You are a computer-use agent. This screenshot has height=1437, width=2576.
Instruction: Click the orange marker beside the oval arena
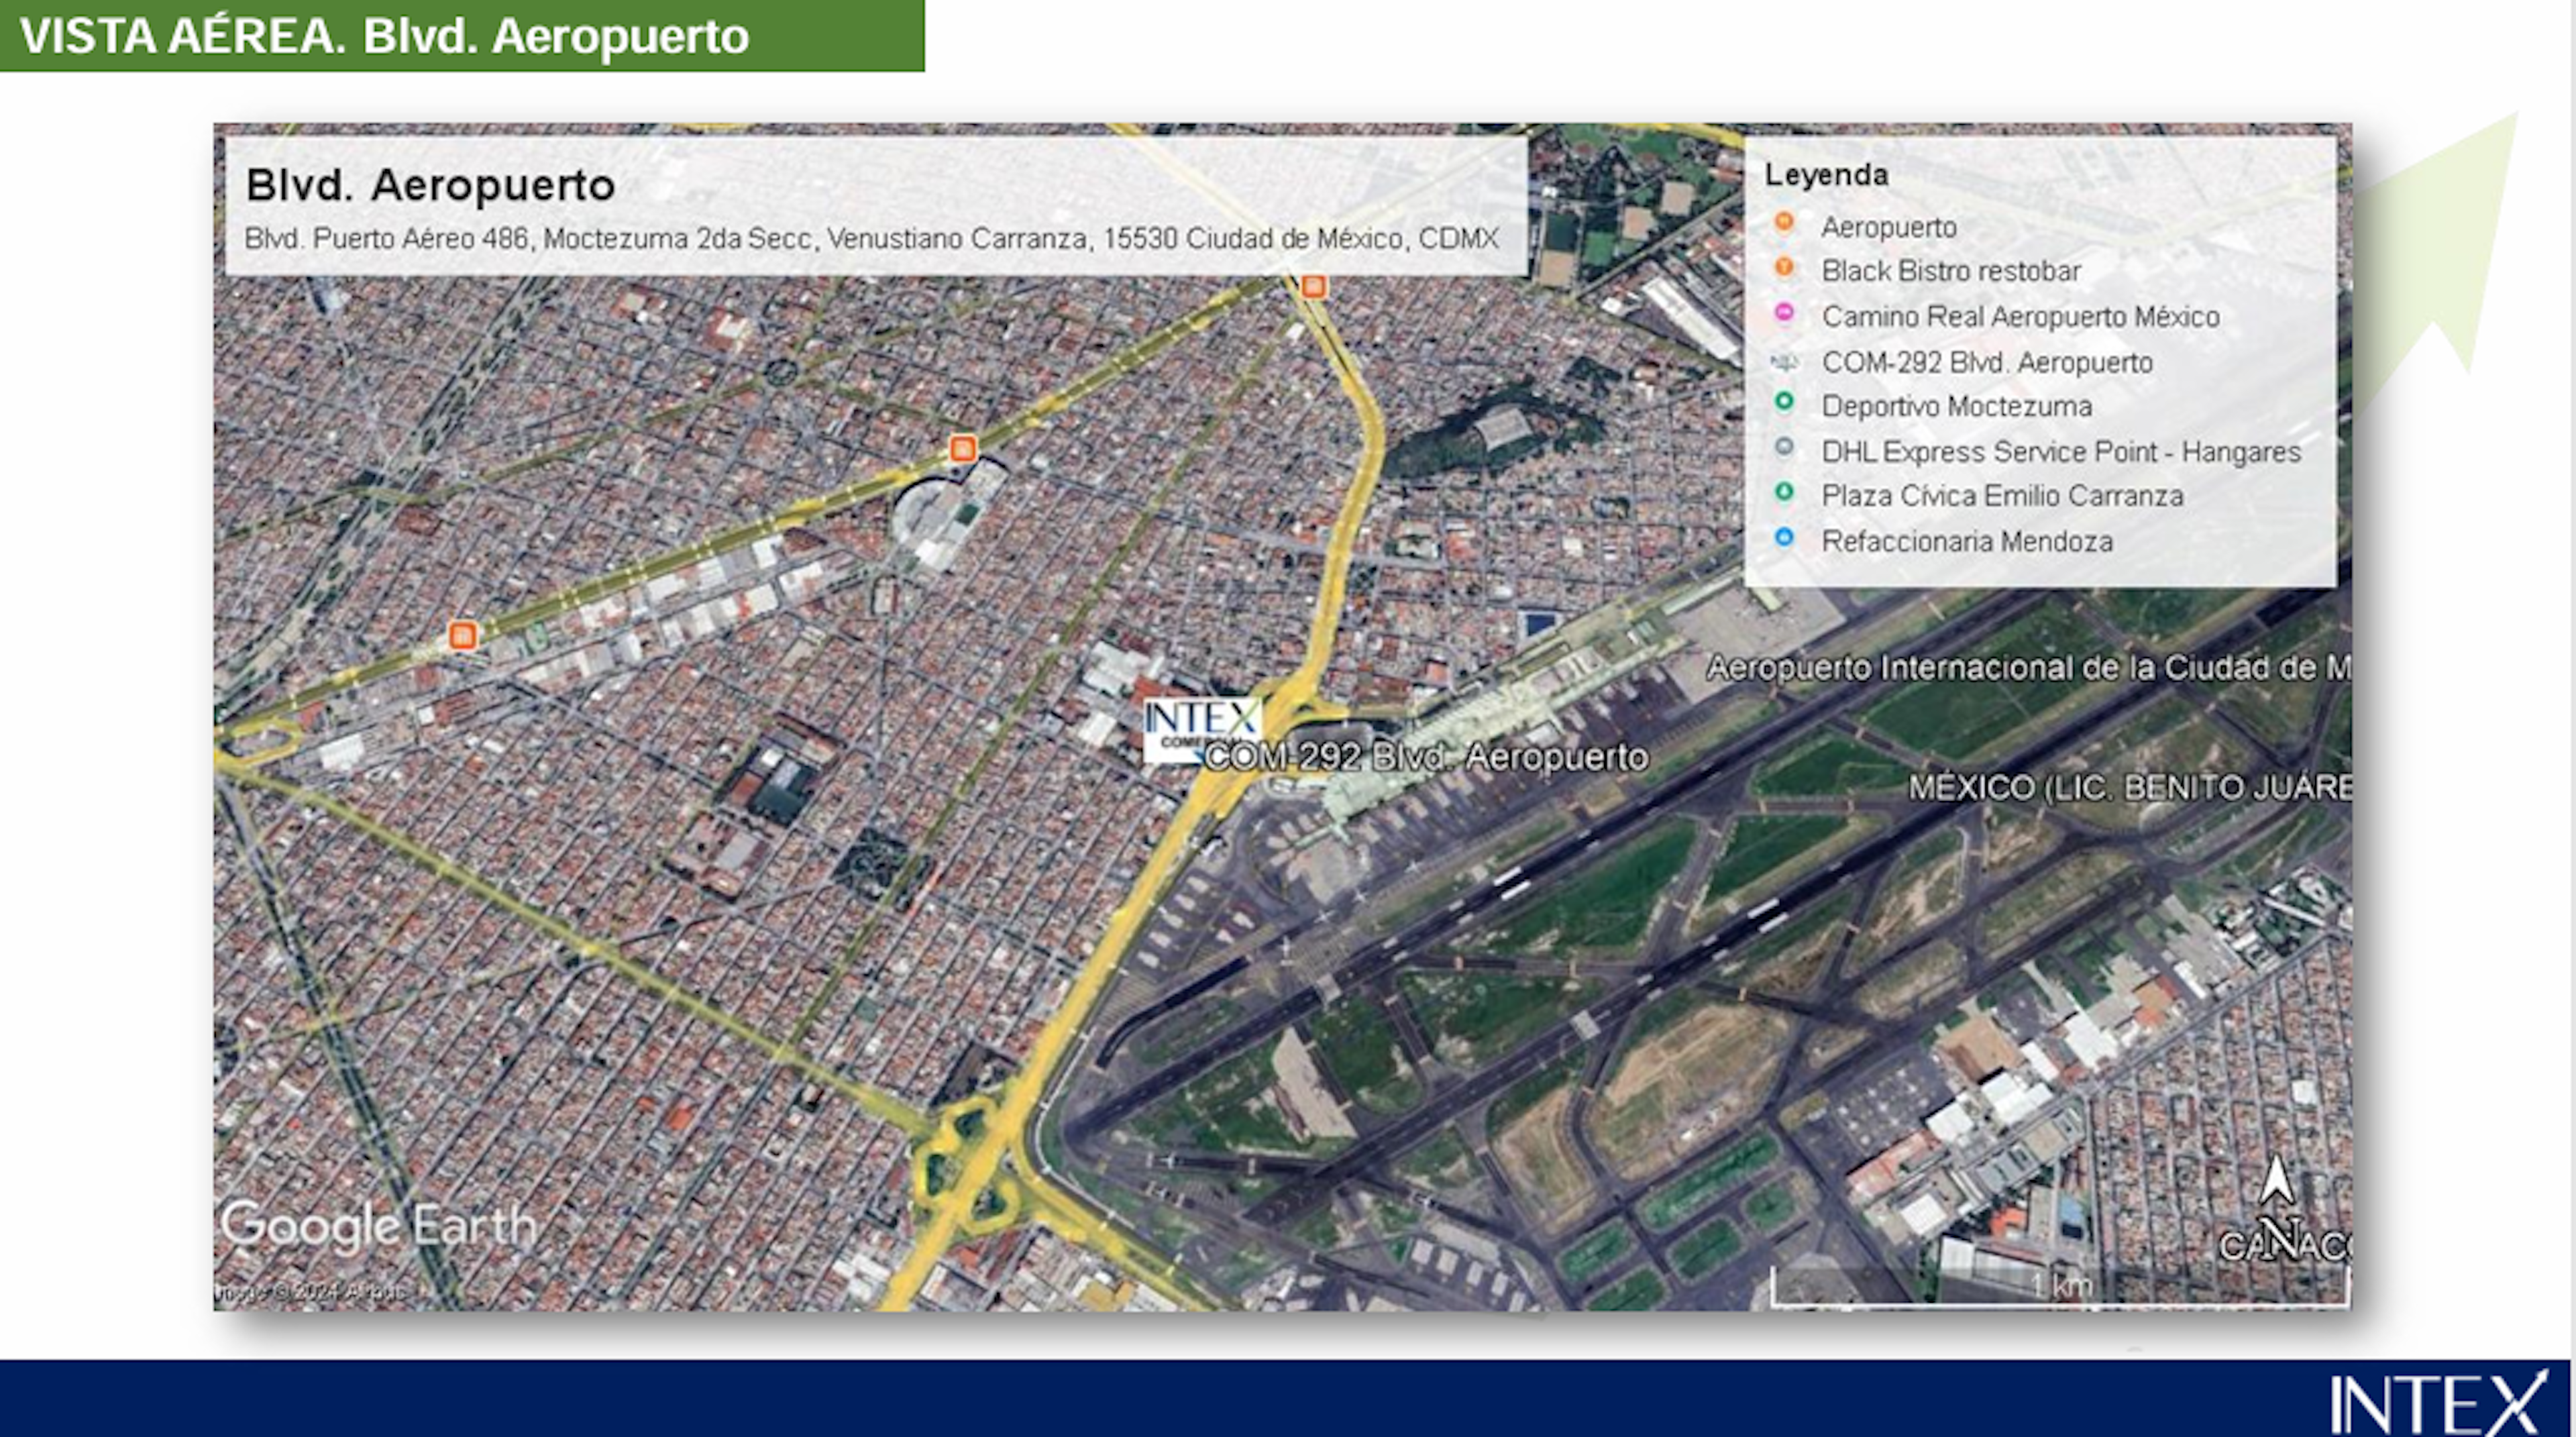pos(962,448)
